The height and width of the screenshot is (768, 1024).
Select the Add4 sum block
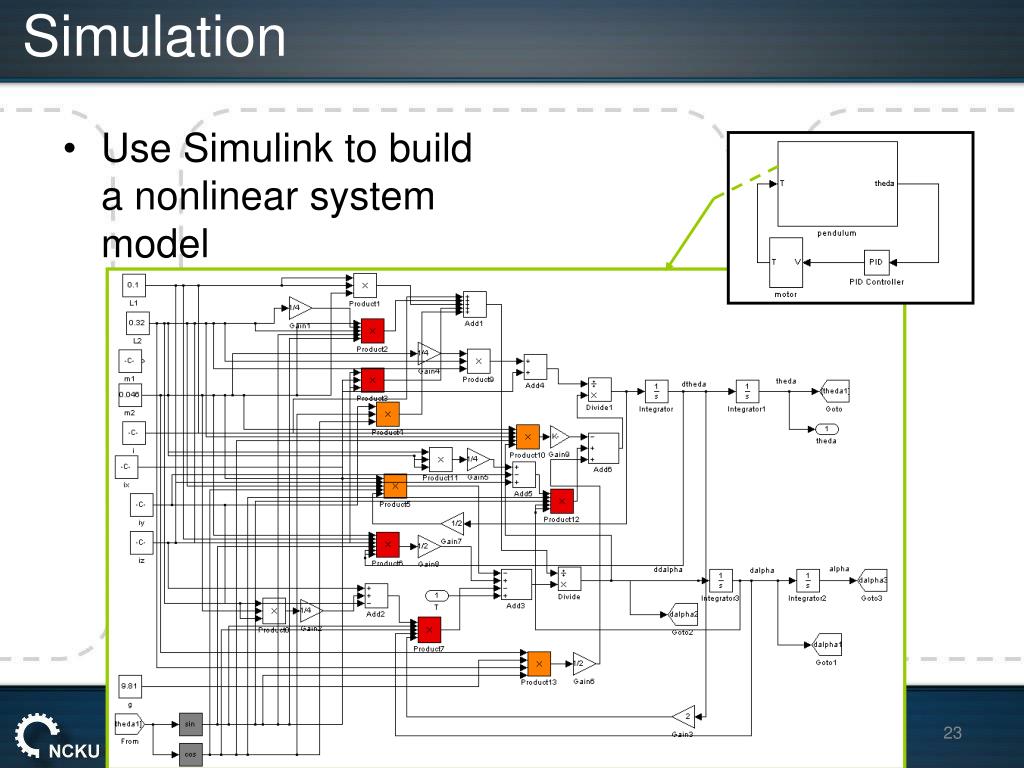pyautogui.click(x=535, y=368)
